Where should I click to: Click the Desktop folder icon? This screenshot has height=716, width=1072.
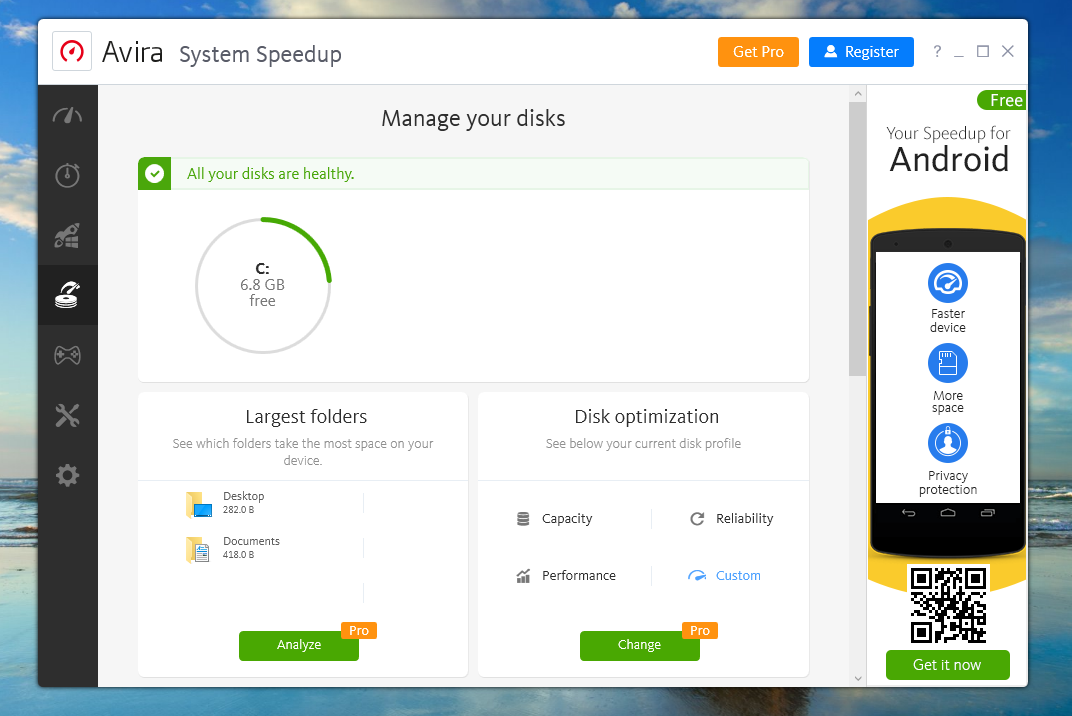point(198,505)
